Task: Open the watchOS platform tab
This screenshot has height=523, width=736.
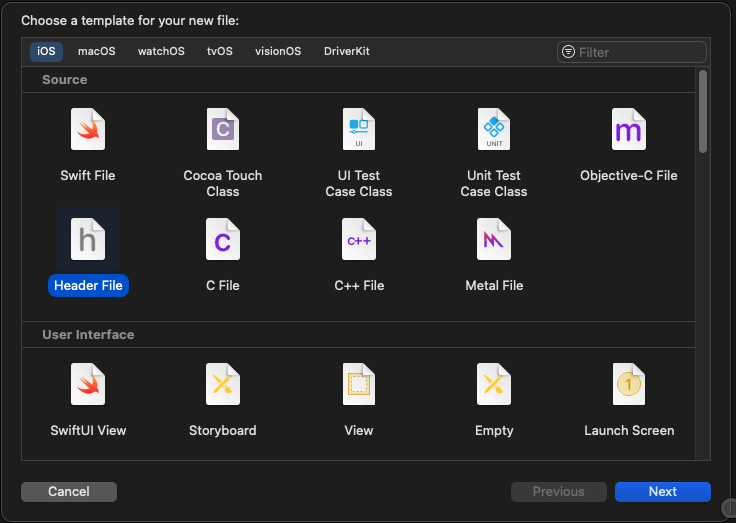Action: (161, 51)
